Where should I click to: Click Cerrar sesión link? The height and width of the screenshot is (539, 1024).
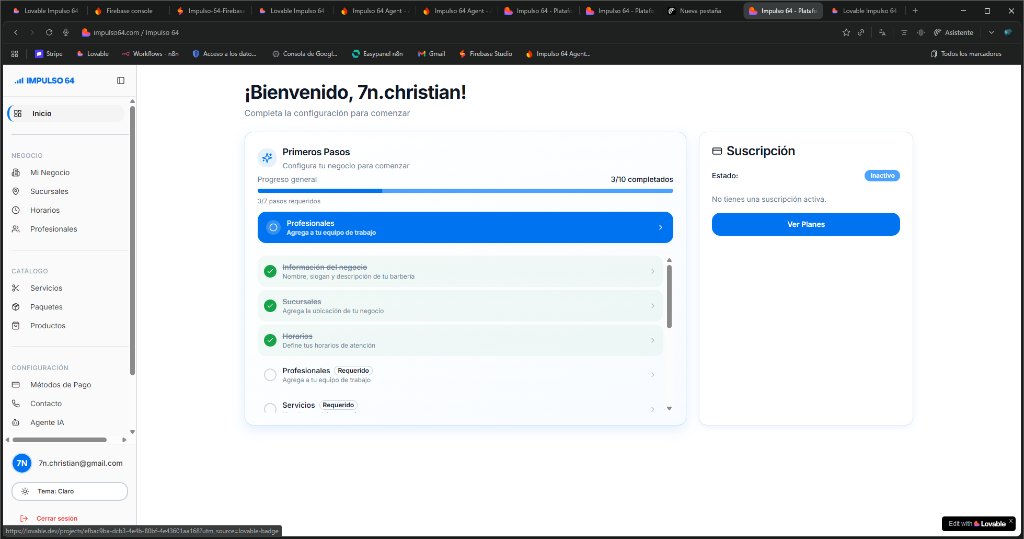[56, 518]
